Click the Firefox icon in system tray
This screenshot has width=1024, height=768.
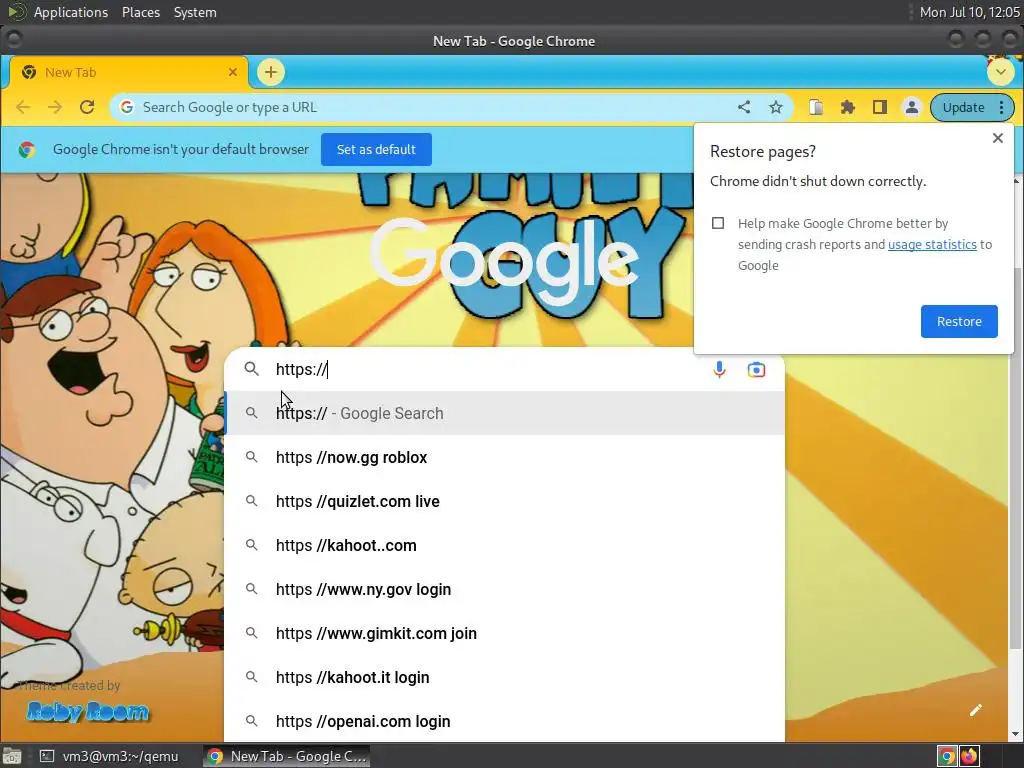(x=969, y=756)
